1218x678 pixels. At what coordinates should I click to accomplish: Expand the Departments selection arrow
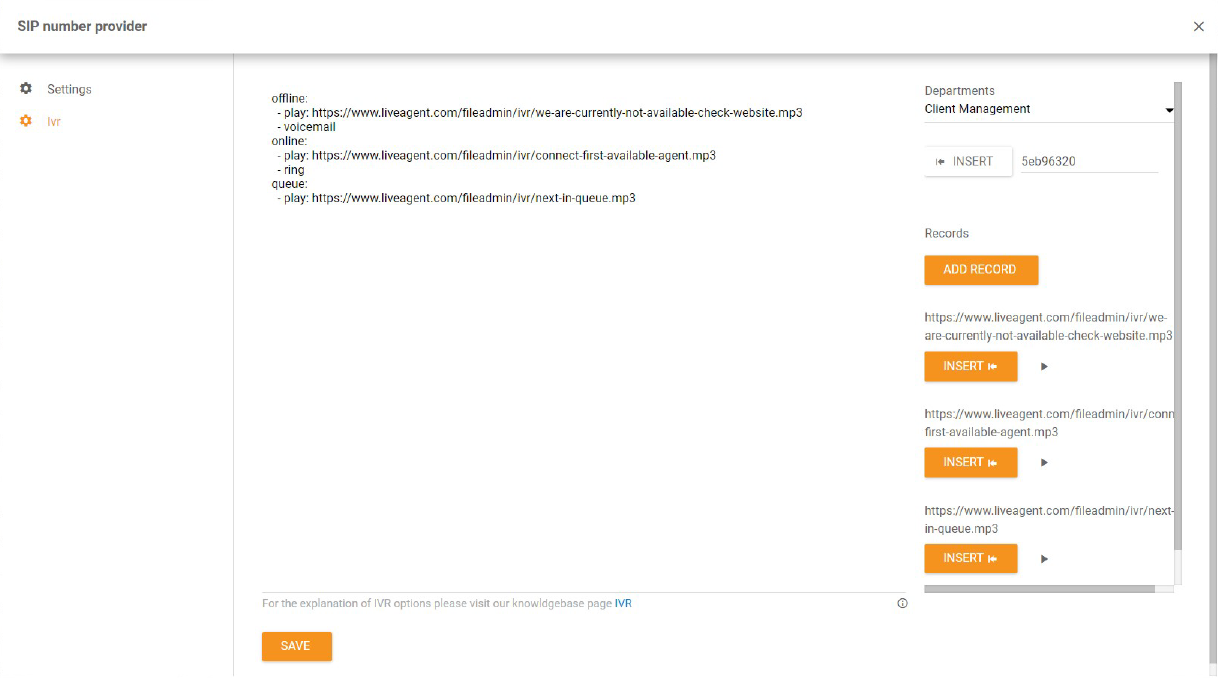pyautogui.click(x=1168, y=109)
